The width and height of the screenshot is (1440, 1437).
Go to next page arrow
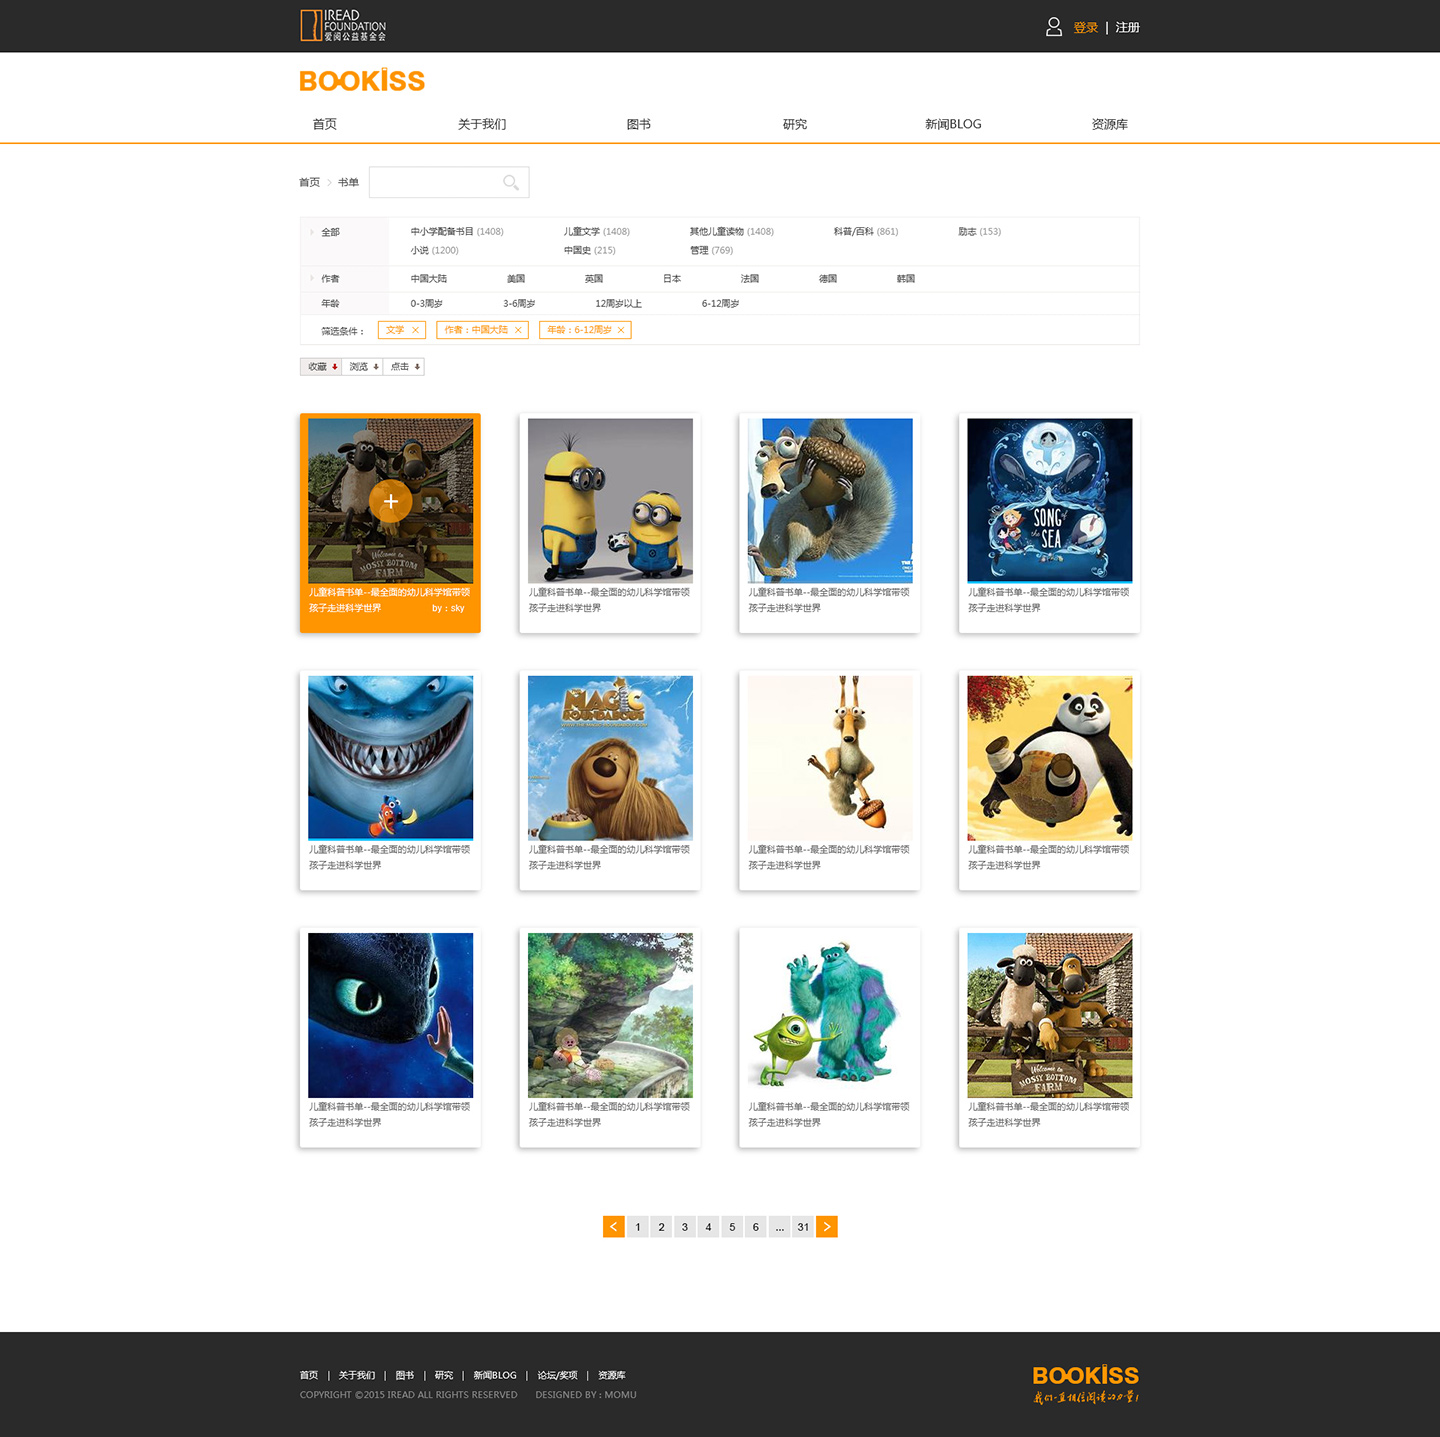[827, 1227]
